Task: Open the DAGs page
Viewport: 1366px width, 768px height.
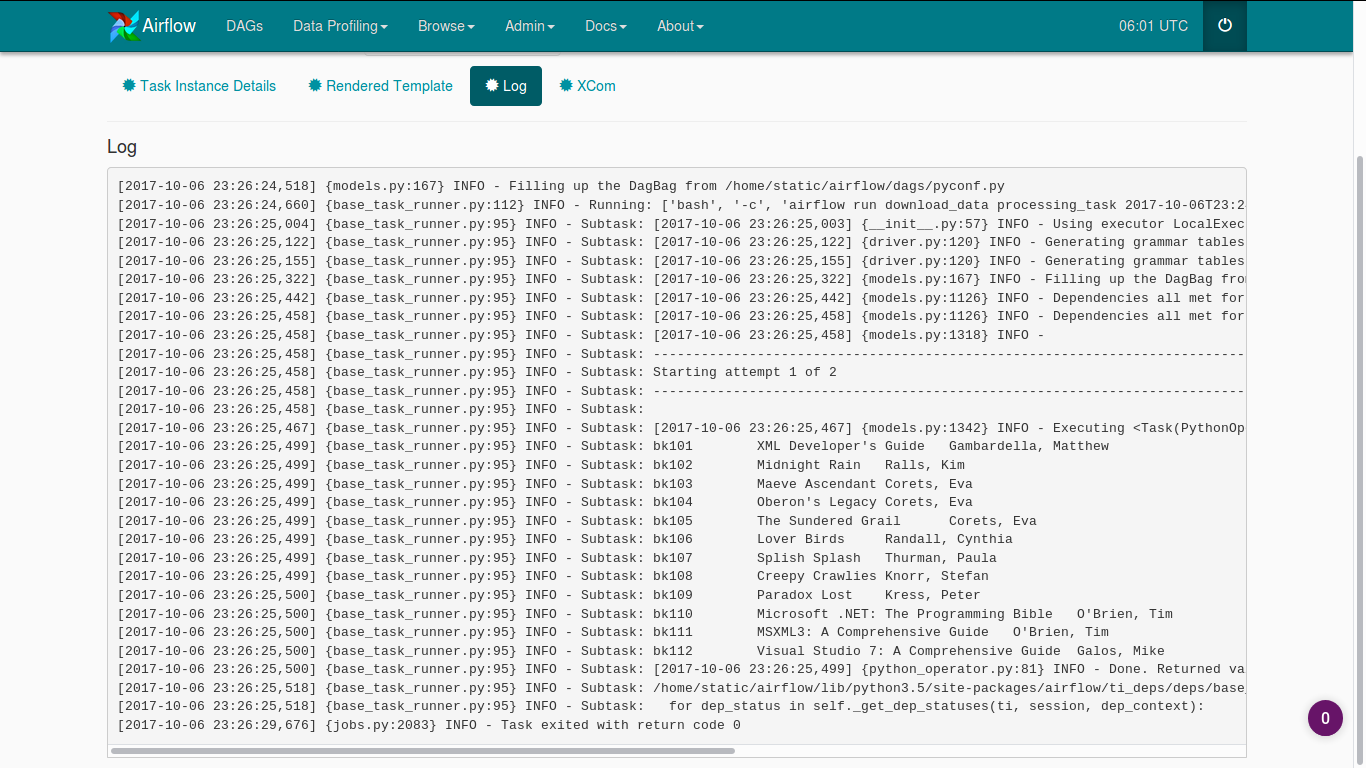Action: 245,26
